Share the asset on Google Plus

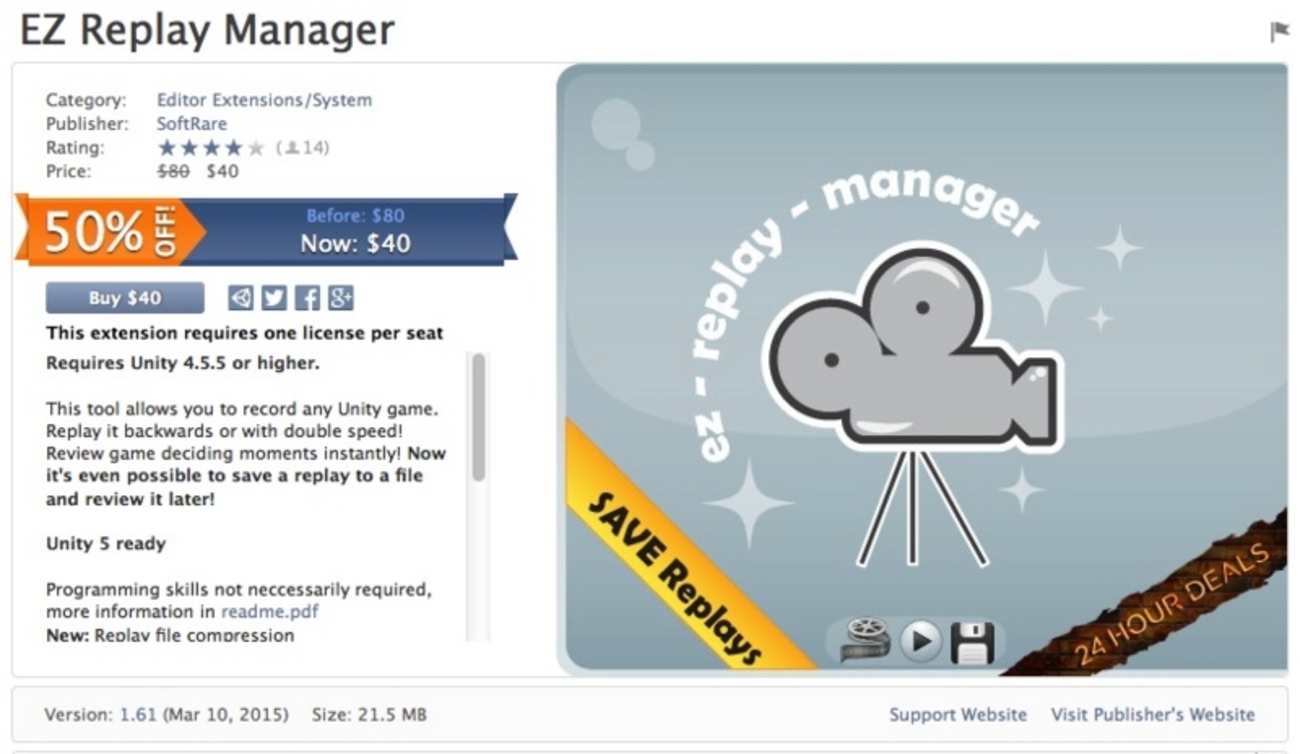(341, 298)
